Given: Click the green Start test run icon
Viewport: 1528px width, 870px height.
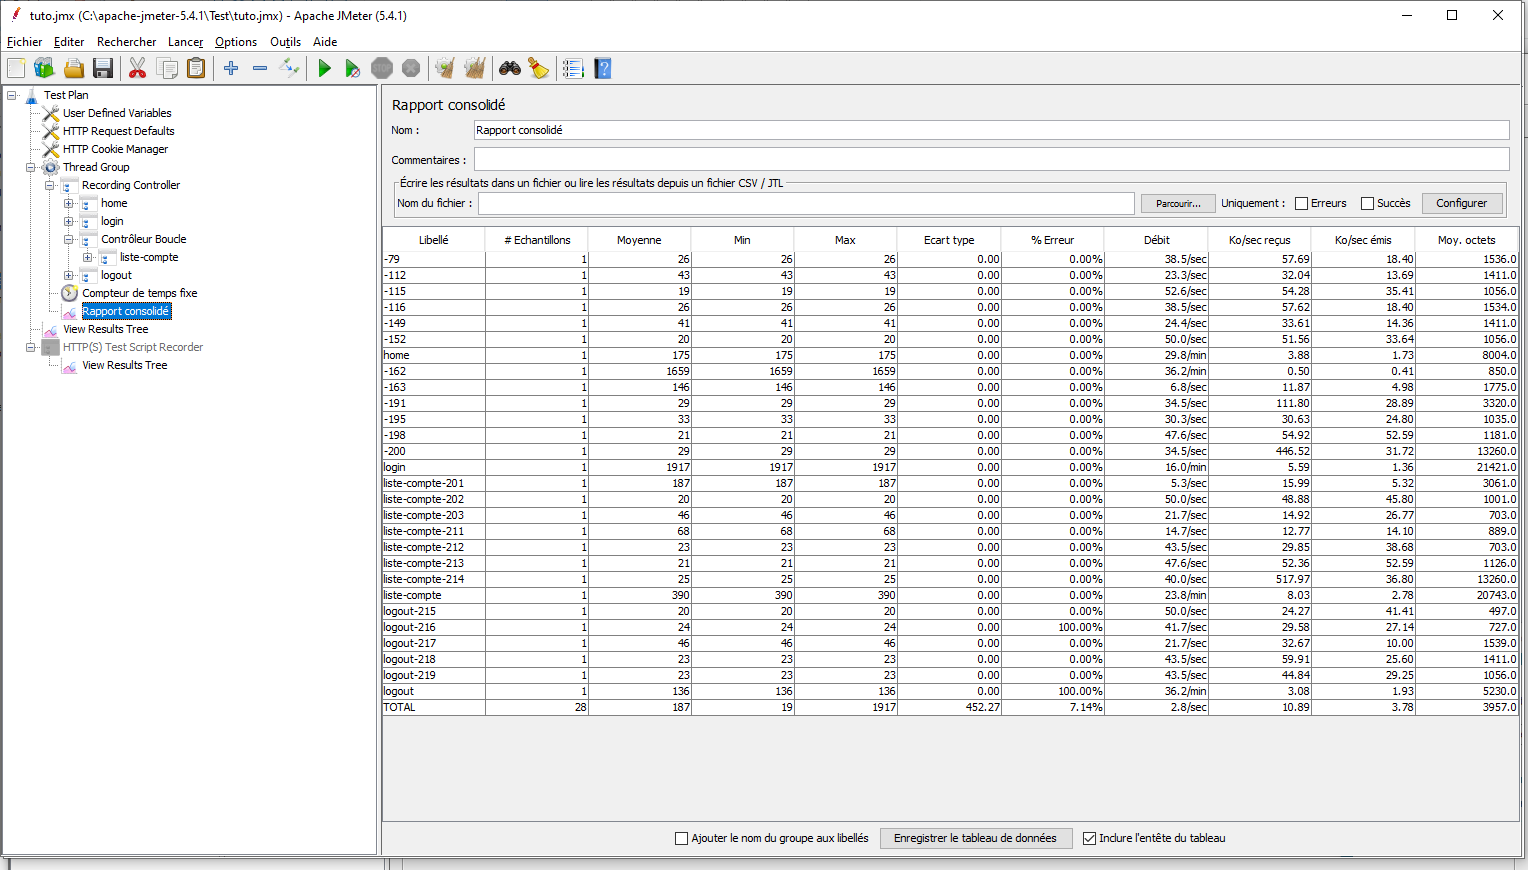Looking at the screenshot, I should coord(324,68).
